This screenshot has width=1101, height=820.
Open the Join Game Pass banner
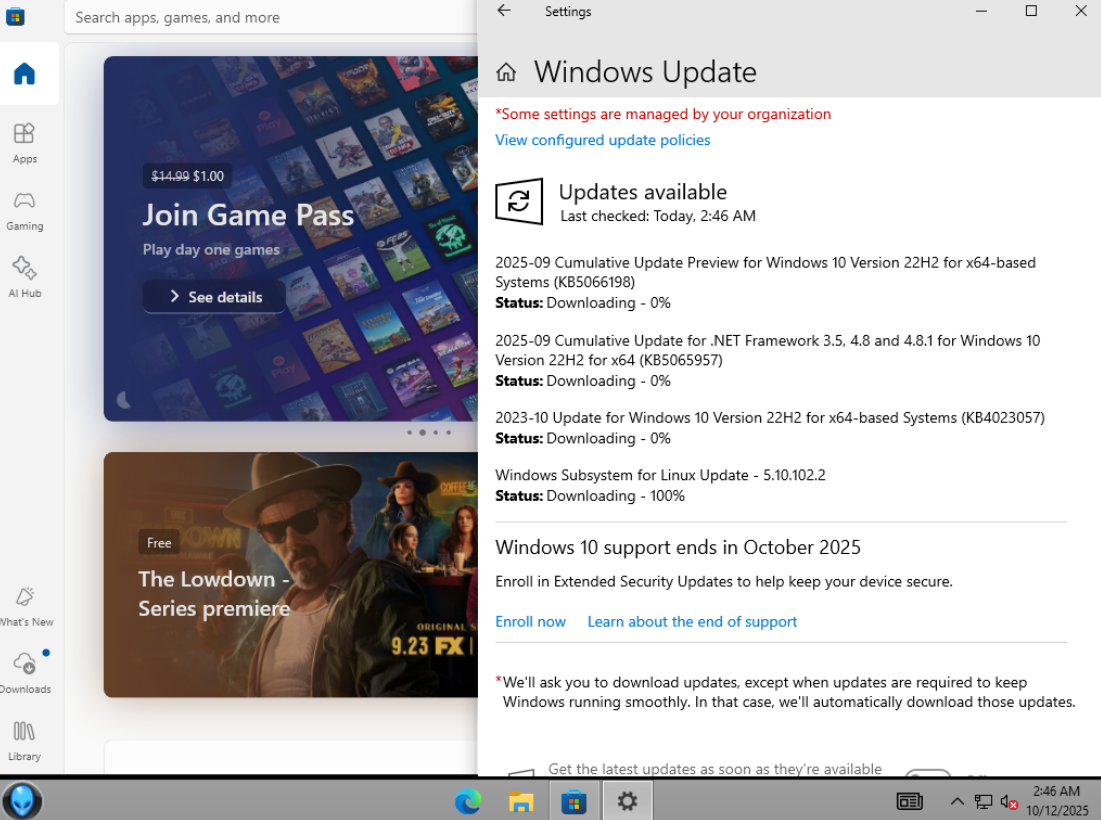coord(291,239)
